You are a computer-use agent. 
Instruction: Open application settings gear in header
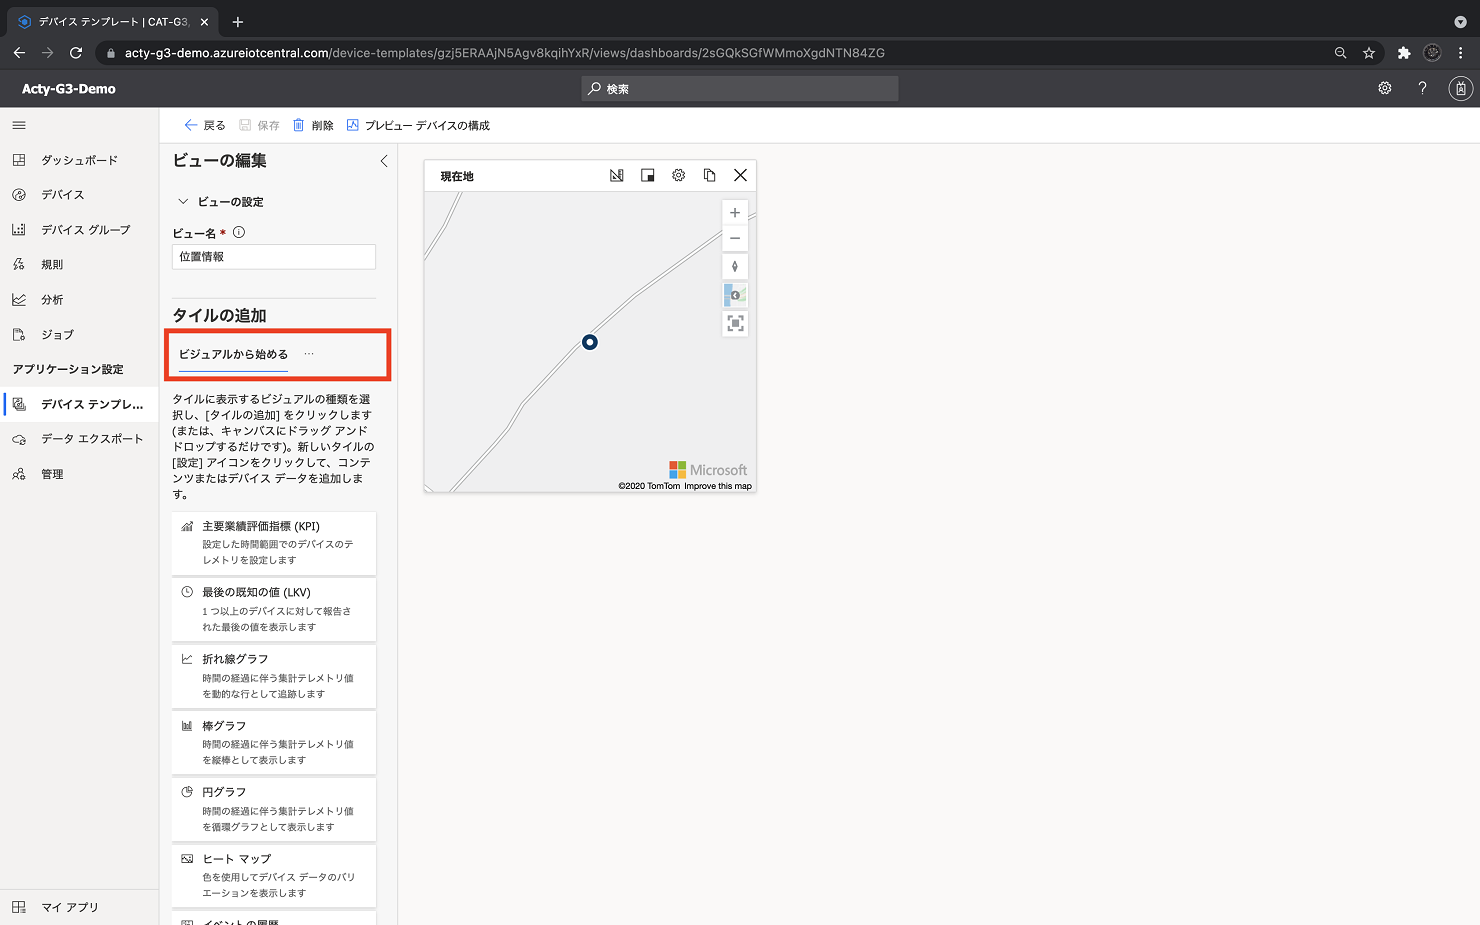(x=1385, y=89)
